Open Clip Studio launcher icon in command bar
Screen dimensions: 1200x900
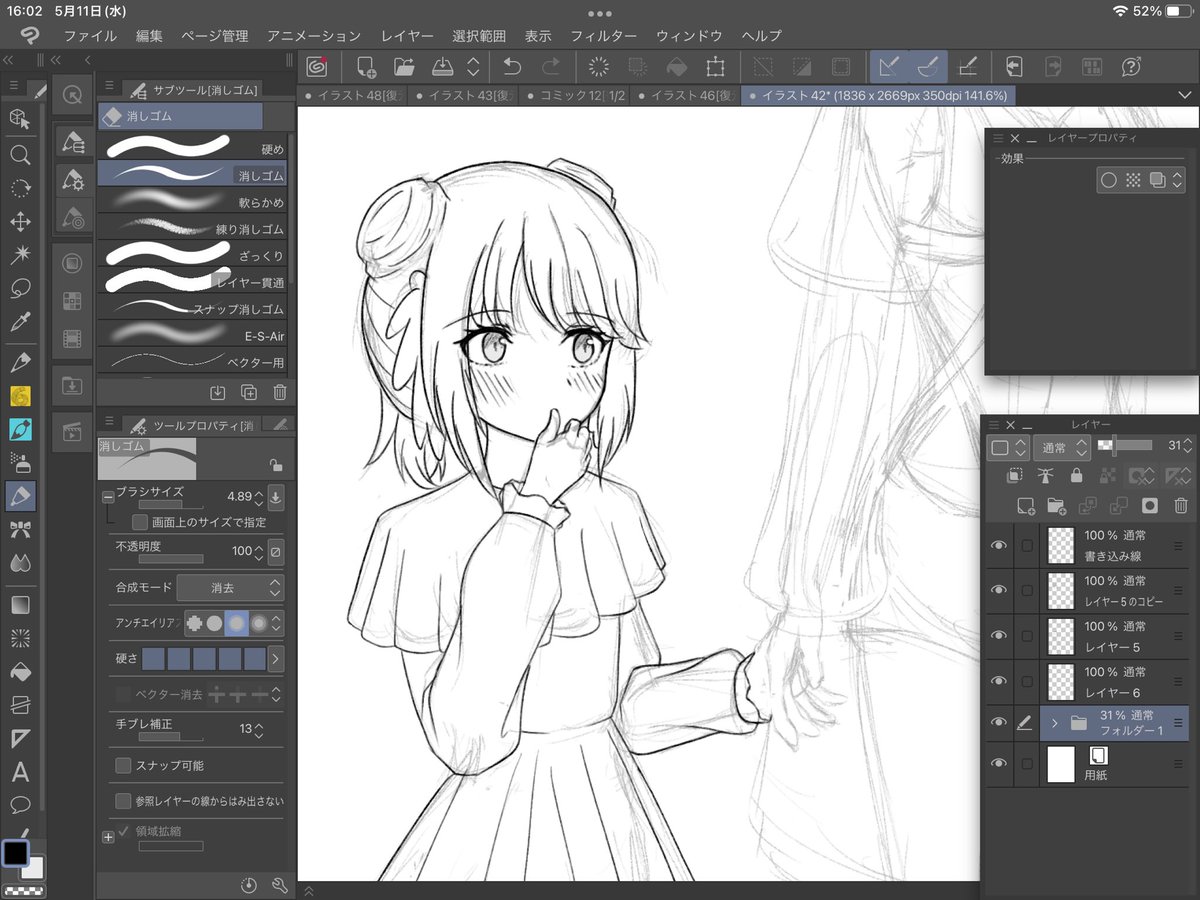pyautogui.click(x=317, y=67)
